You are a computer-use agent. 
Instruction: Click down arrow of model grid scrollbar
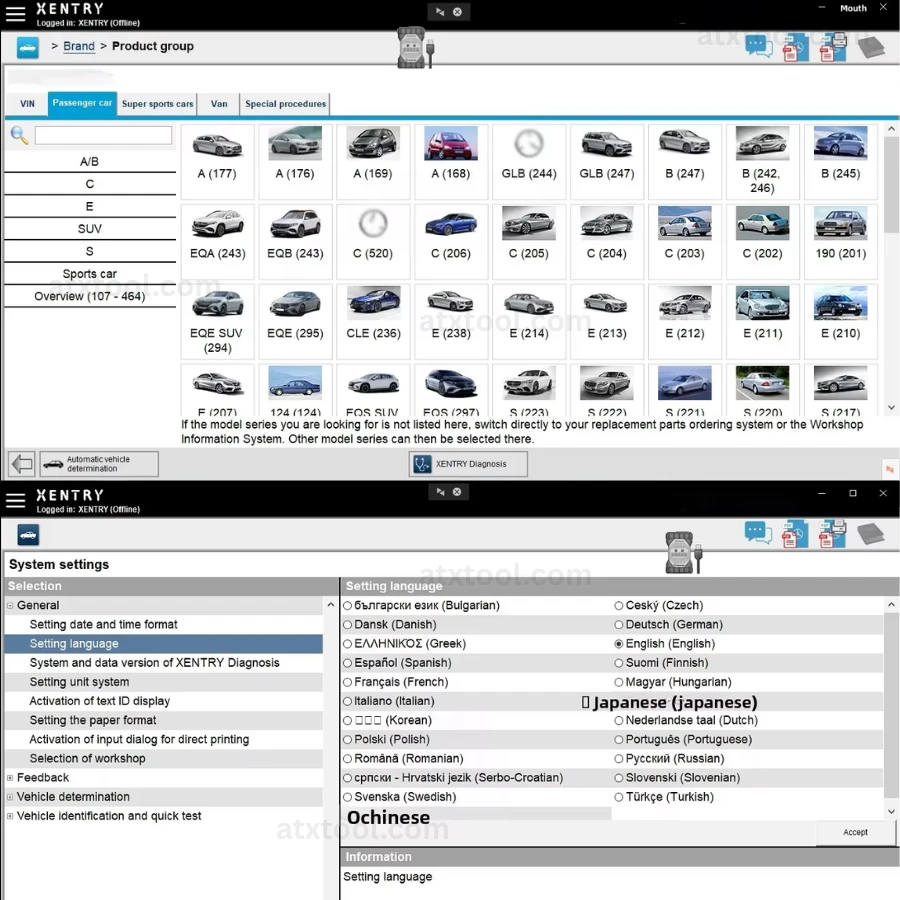coord(891,408)
